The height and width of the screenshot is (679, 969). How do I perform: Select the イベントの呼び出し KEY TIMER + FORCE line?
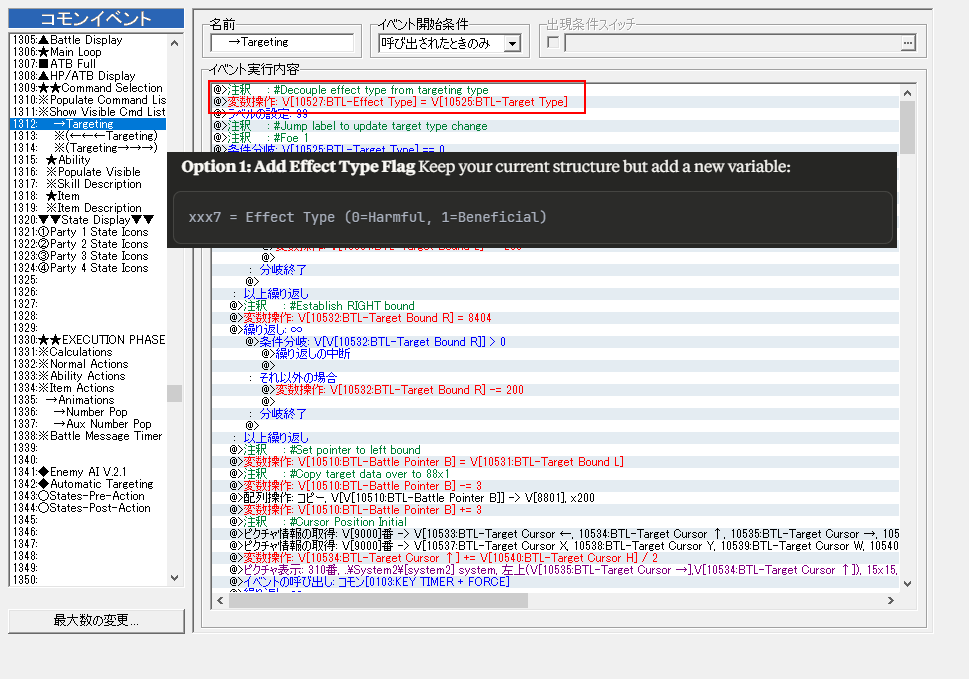[x=555, y=582]
